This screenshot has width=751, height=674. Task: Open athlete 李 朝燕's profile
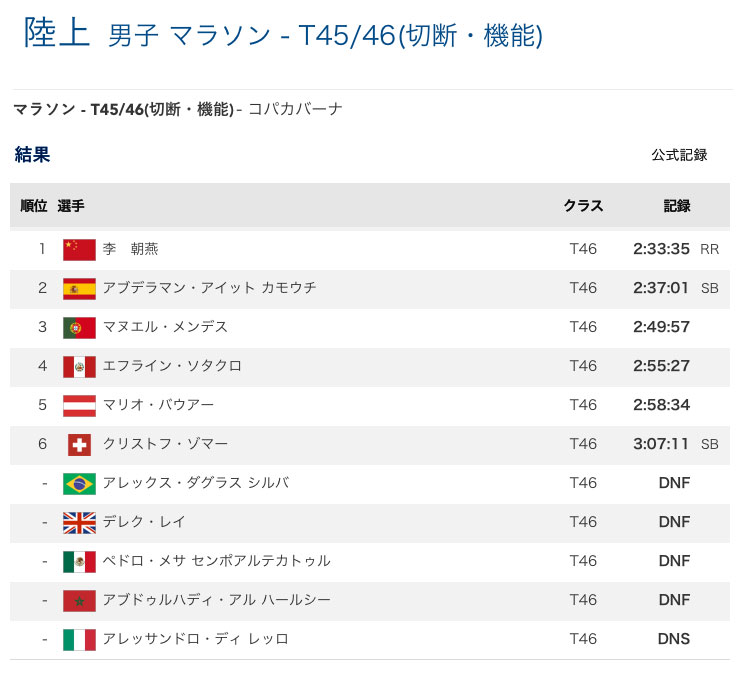click(131, 249)
